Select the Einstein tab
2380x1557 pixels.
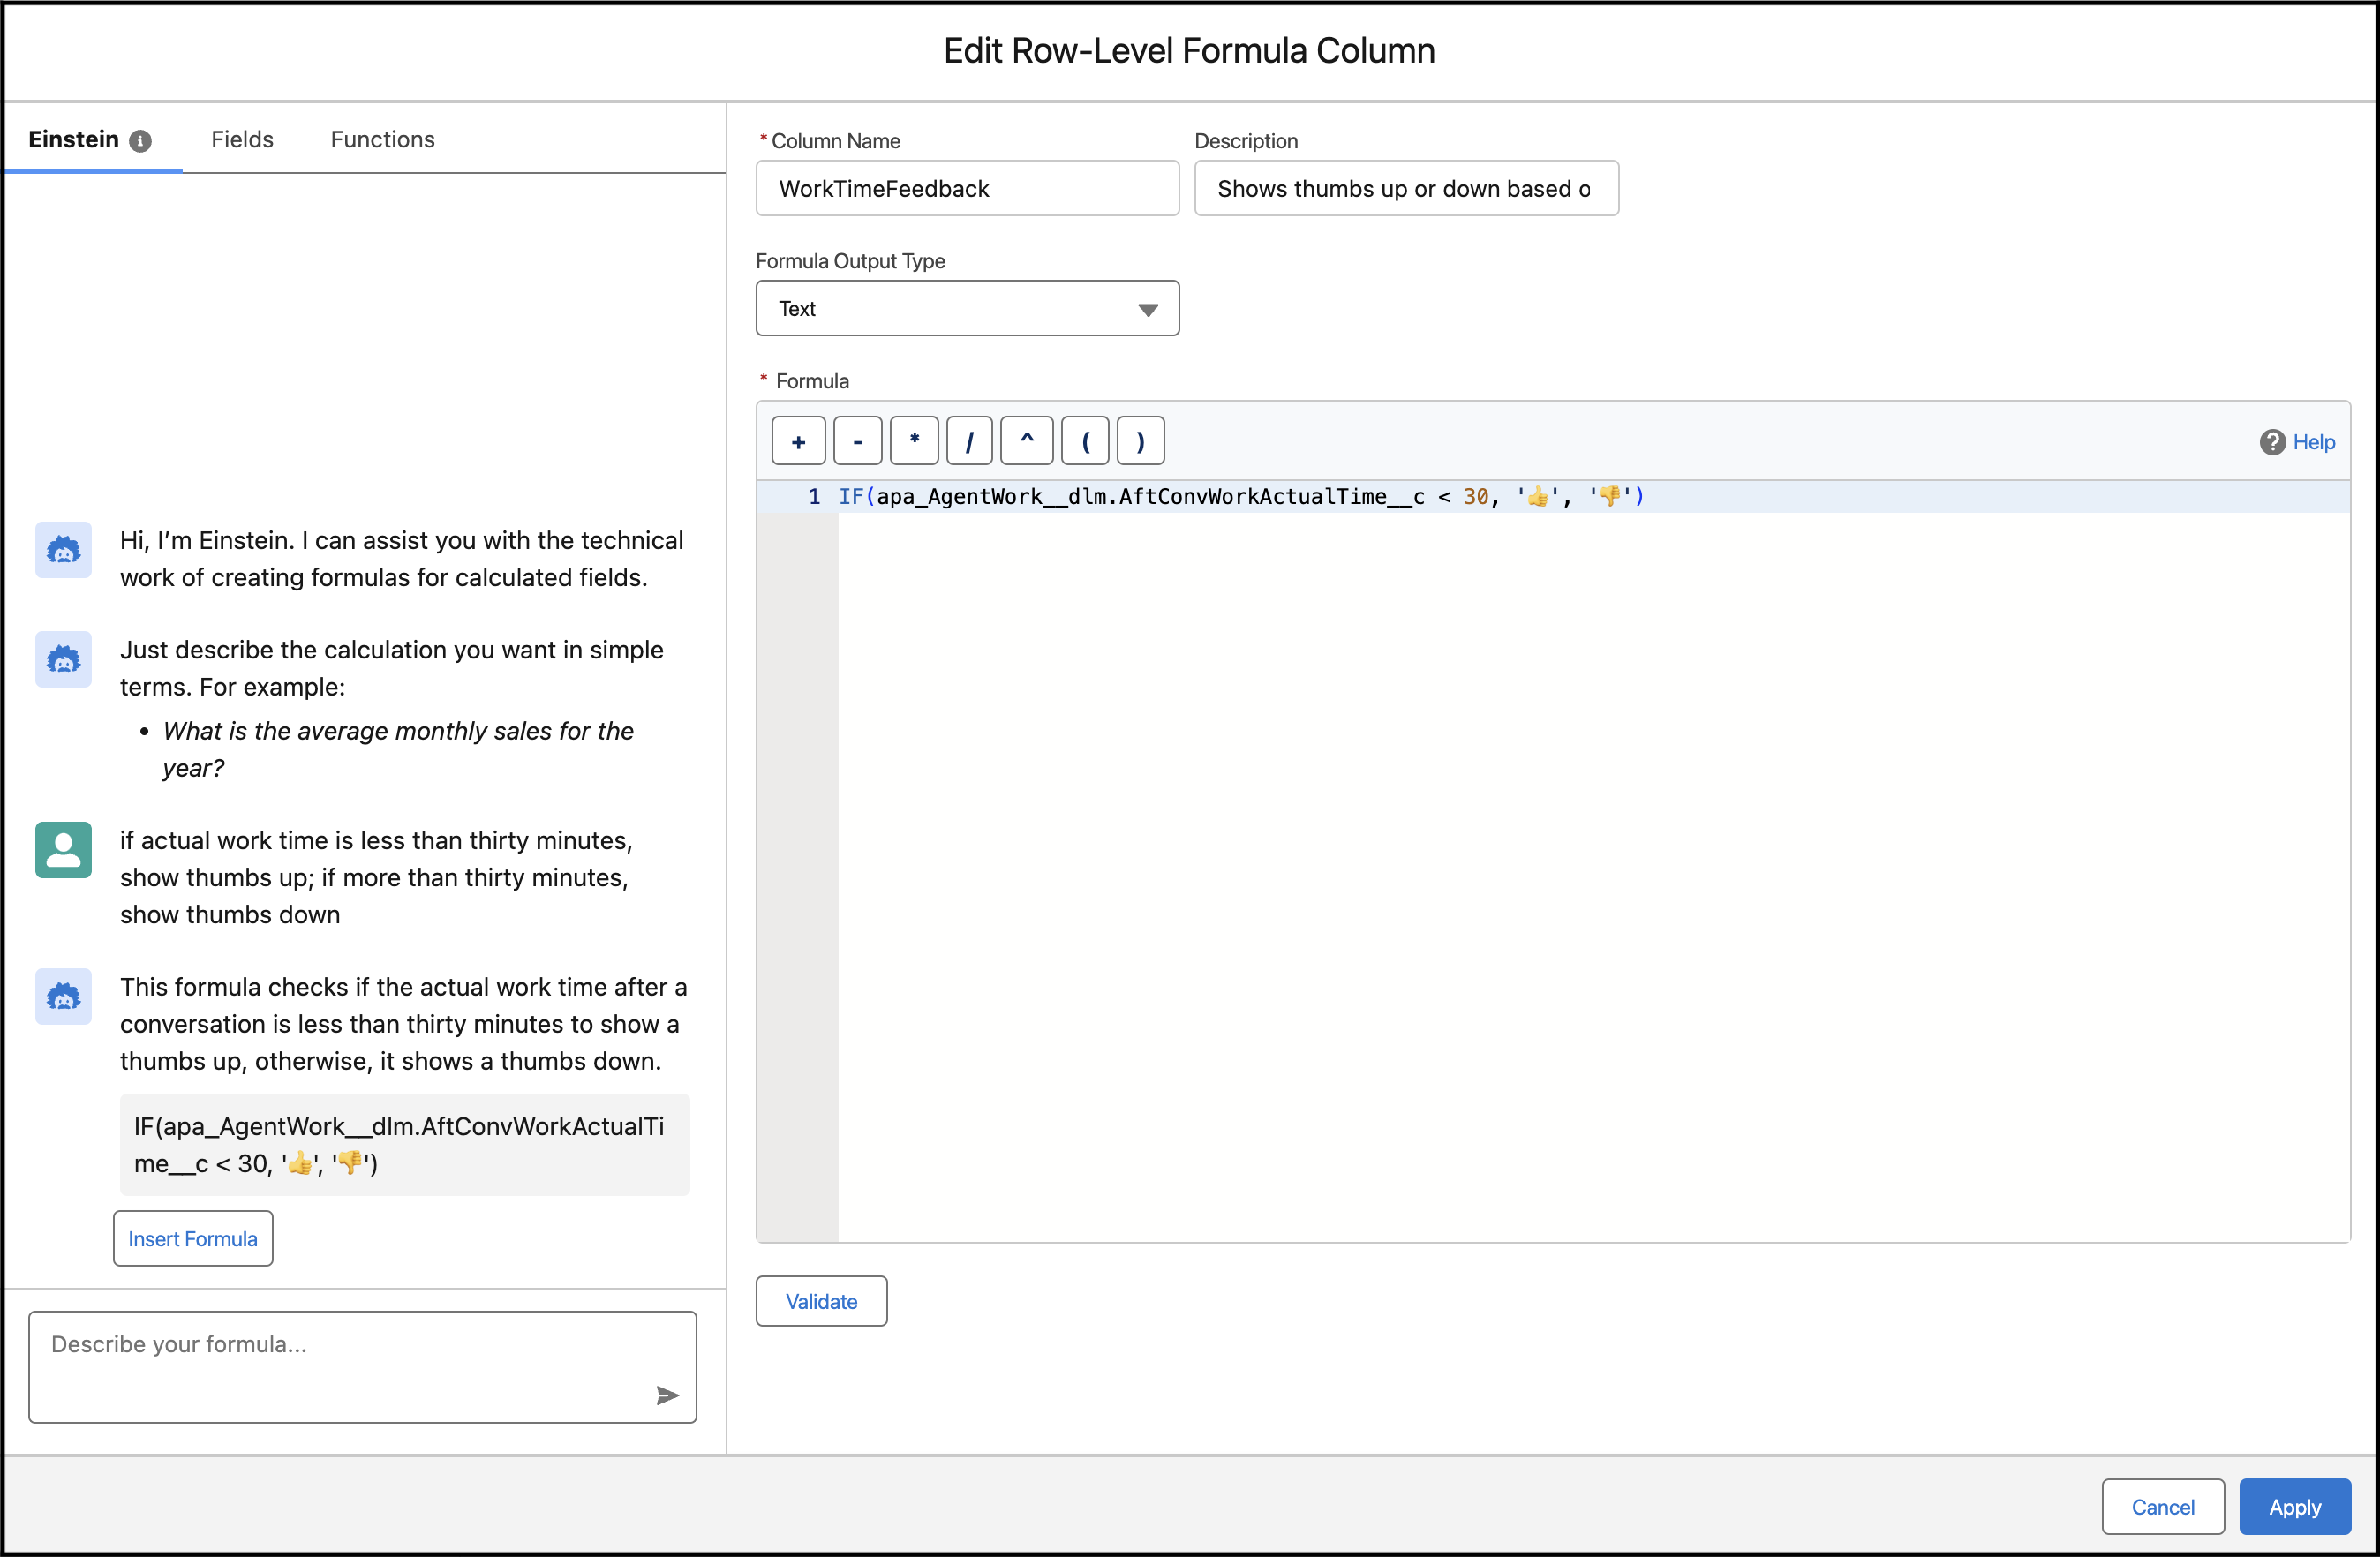click(75, 139)
